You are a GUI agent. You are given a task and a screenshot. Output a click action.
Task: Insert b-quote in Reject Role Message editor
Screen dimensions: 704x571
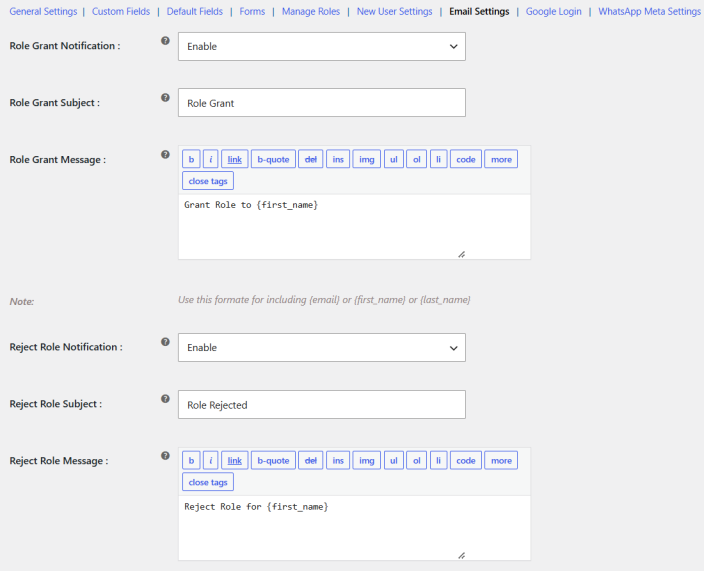tap(273, 460)
